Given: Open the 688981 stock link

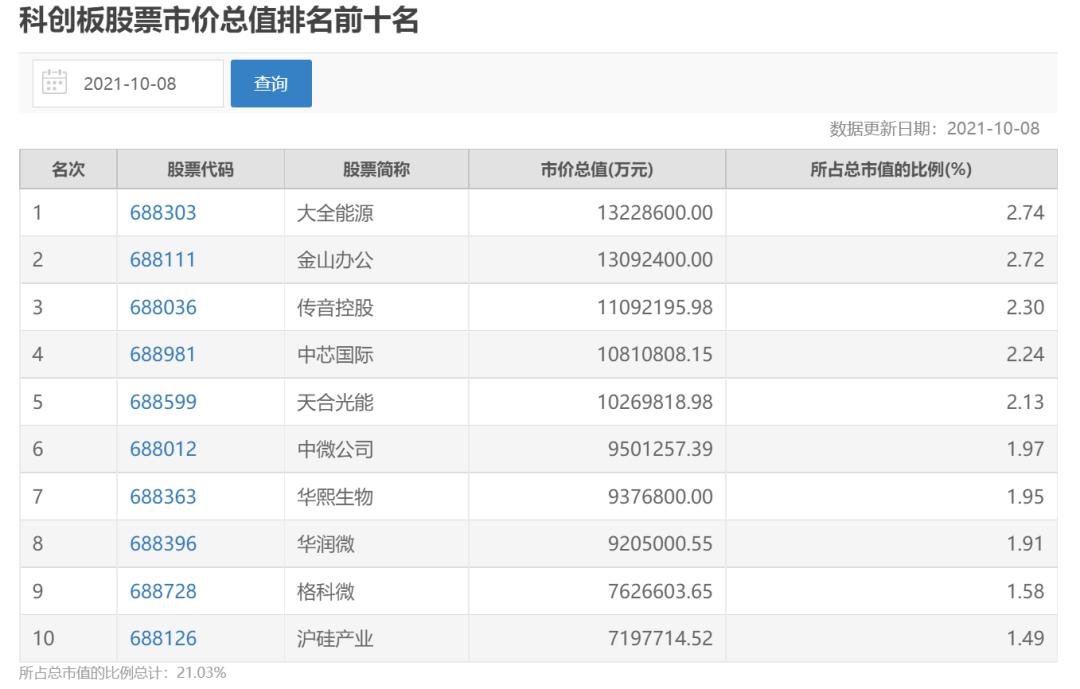Looking at the screenshot, I should click(163, 355).
